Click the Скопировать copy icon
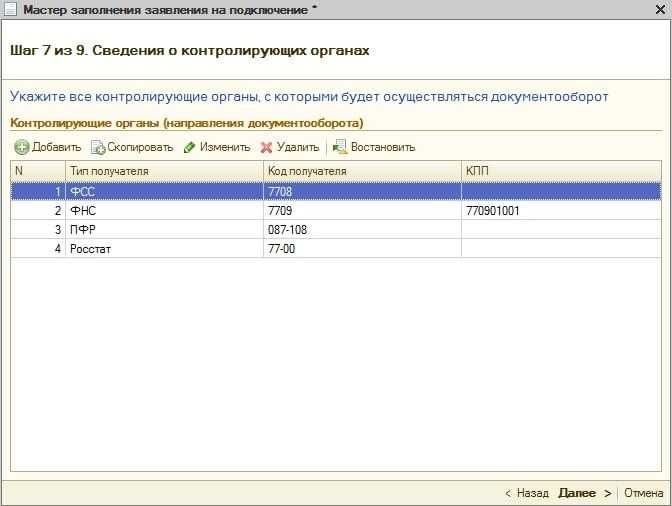Image resolution: width=672 pixels, height=506 pixels. 98,147
